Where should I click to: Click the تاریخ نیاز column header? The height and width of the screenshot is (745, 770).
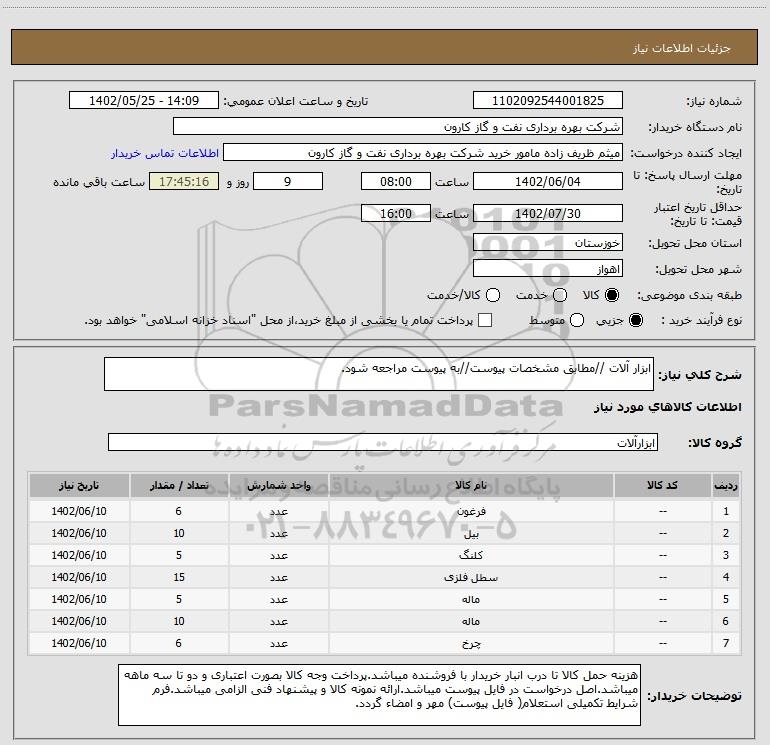[79, 485]
